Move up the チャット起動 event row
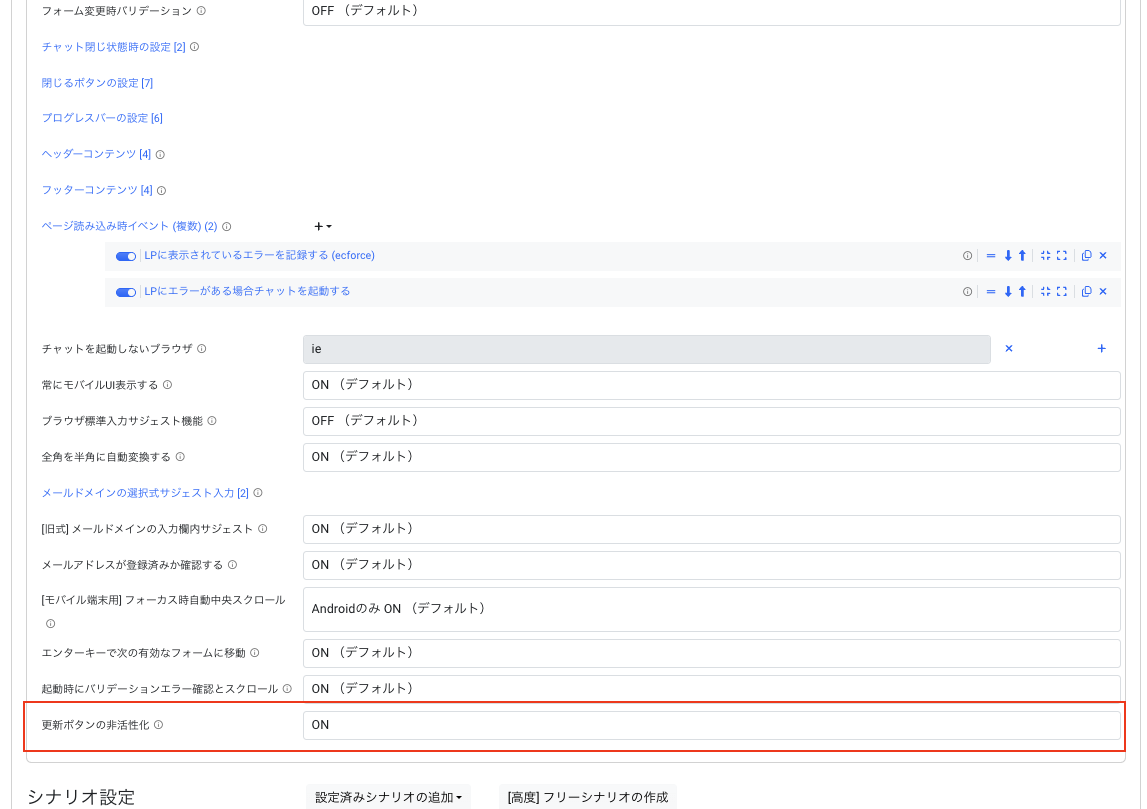The image size is (1147, 809). click(1022, 291)
